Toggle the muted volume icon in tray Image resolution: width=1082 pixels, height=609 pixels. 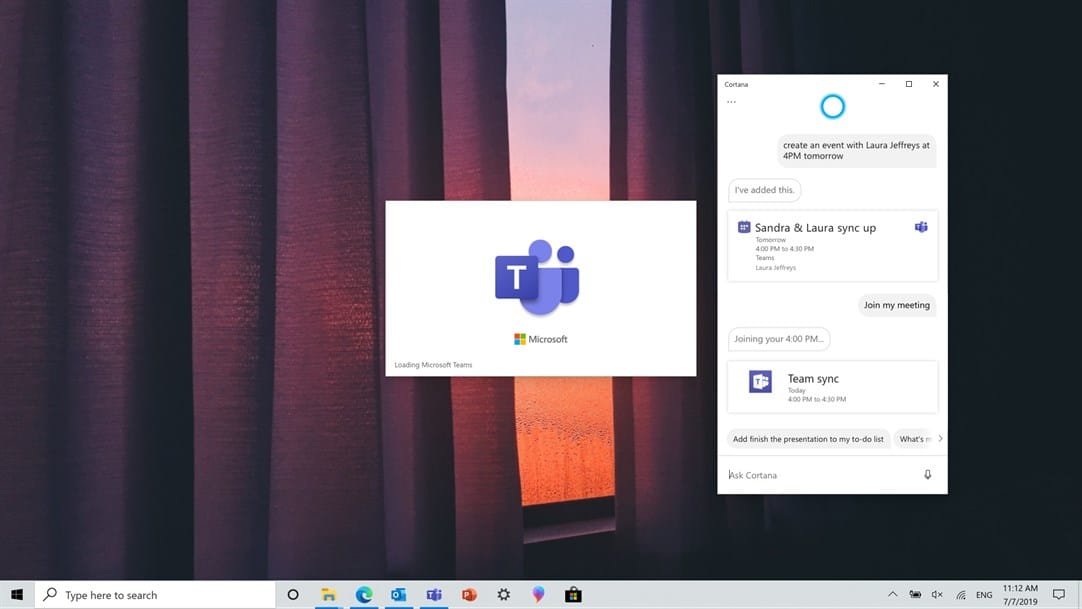pyautogui.click(x=937, y=595)
